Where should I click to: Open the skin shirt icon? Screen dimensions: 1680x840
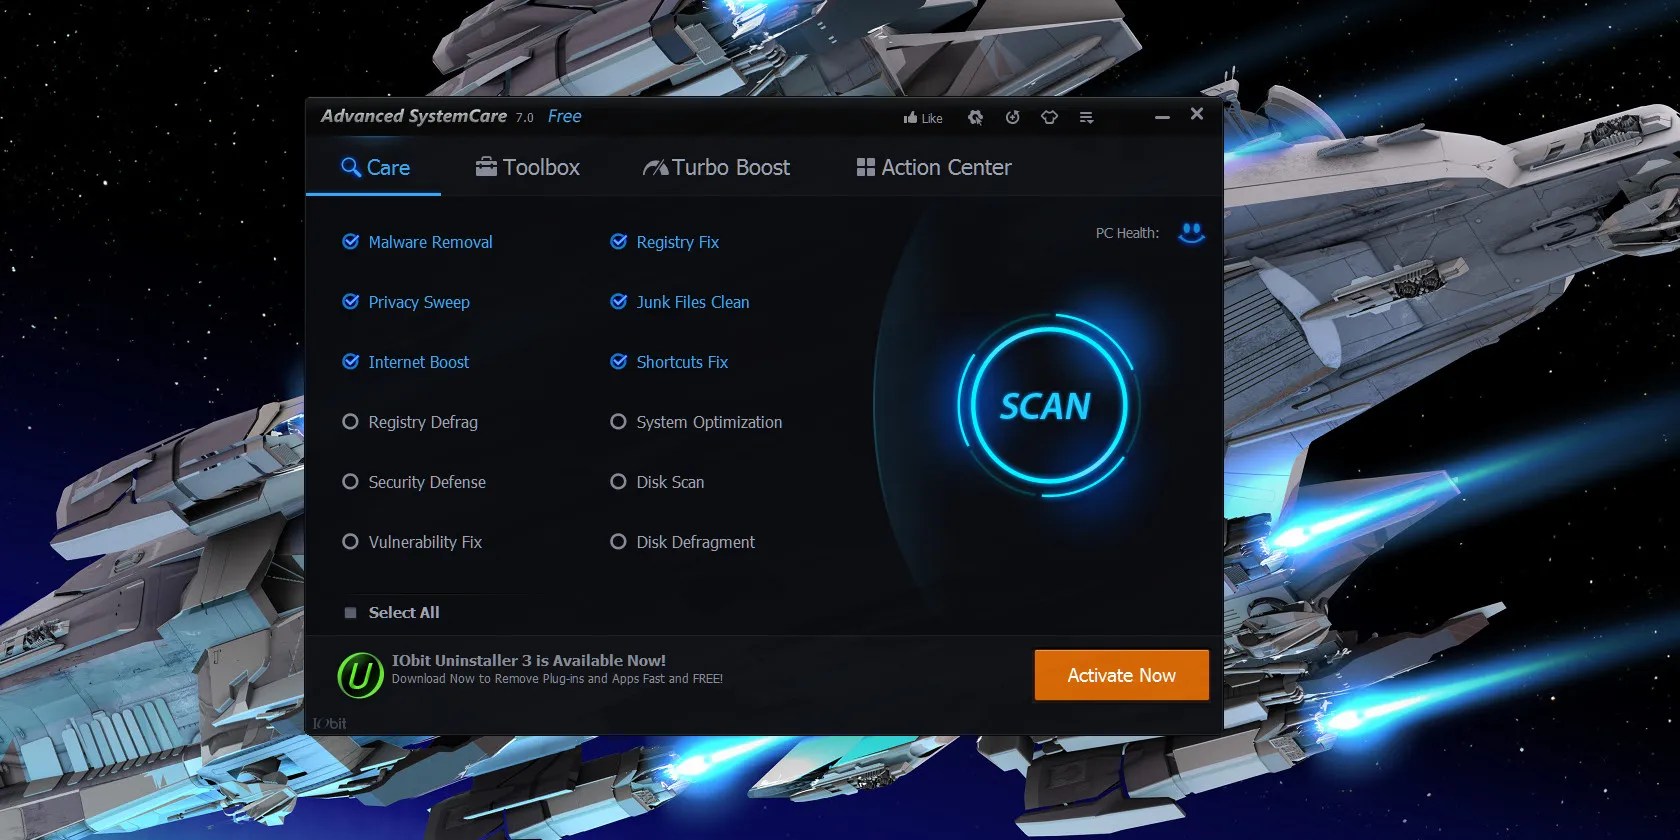pos(1049,117)
